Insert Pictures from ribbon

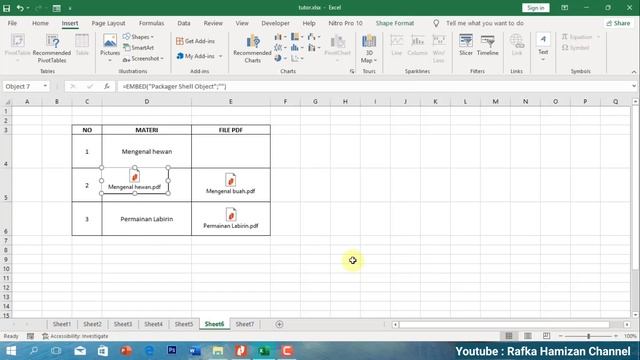pyautogui.click(x=110, y=48)
